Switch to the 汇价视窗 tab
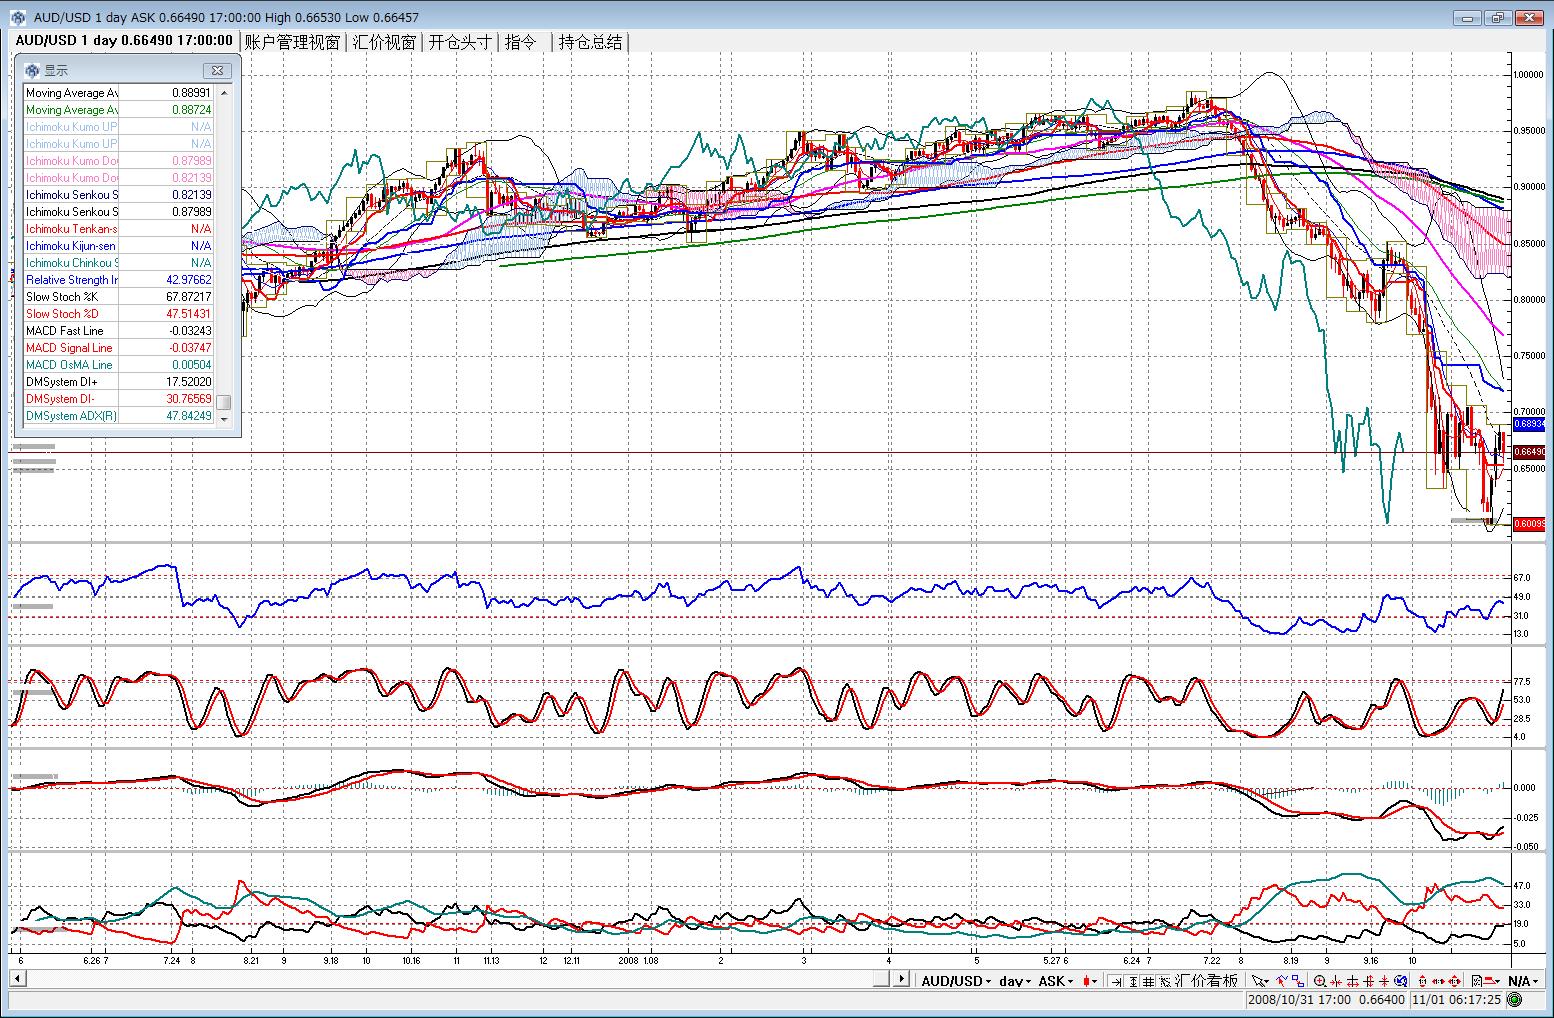 click(x=385, y=42)
